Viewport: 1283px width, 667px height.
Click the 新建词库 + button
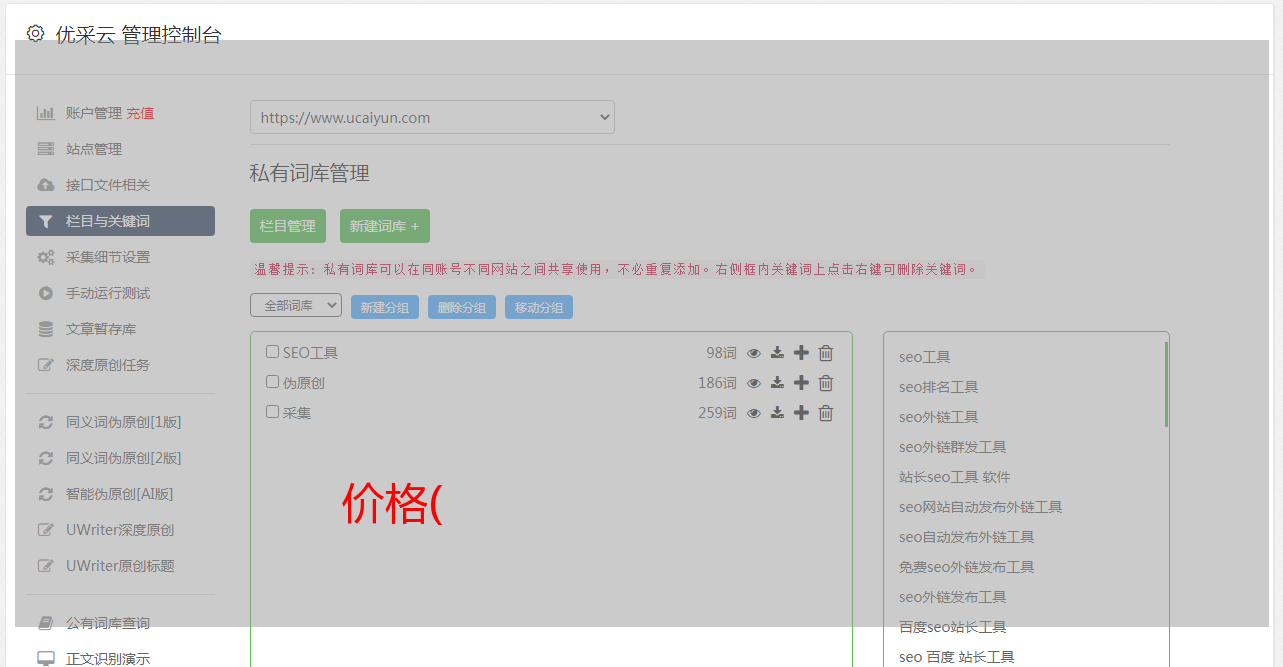pyautogui.click(x=385, y=226)
